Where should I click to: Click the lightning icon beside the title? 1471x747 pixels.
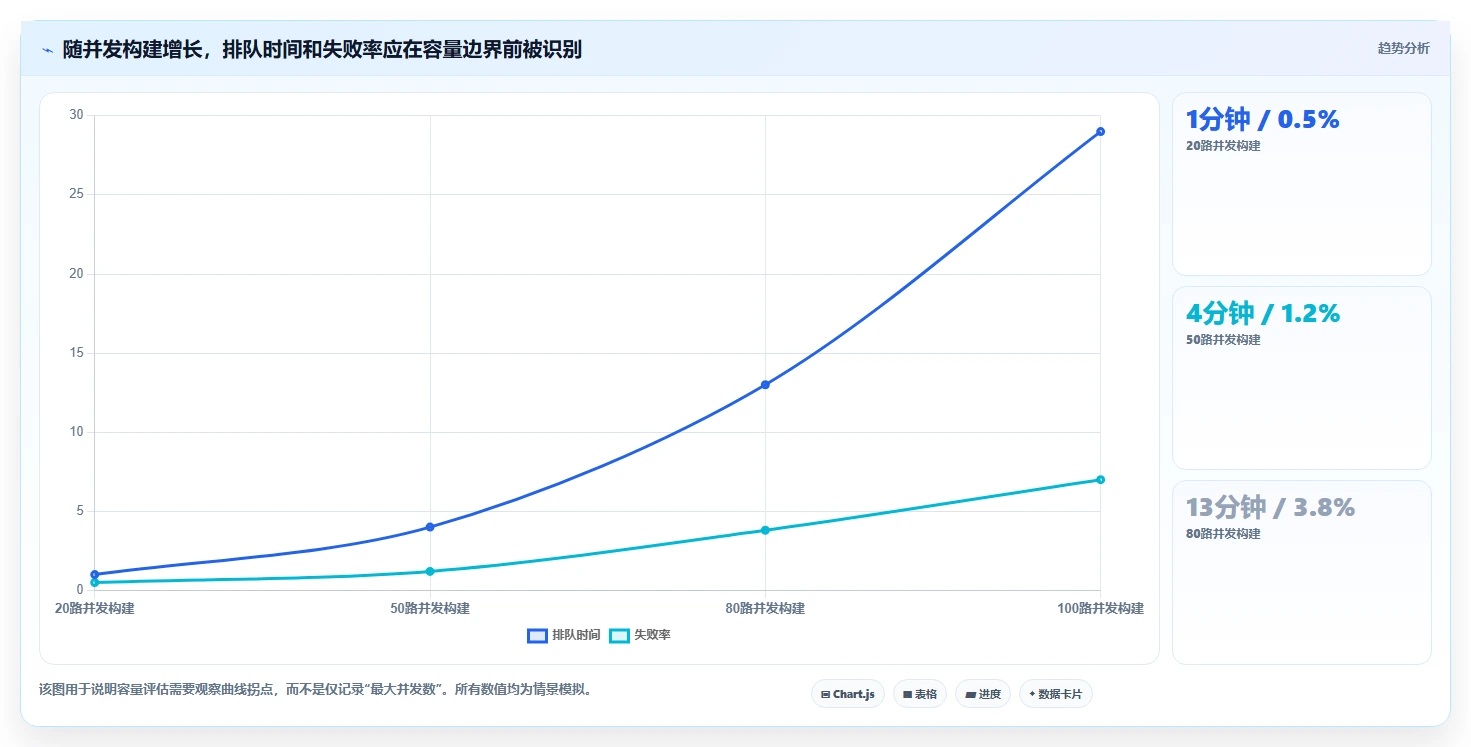click(47, 50)
